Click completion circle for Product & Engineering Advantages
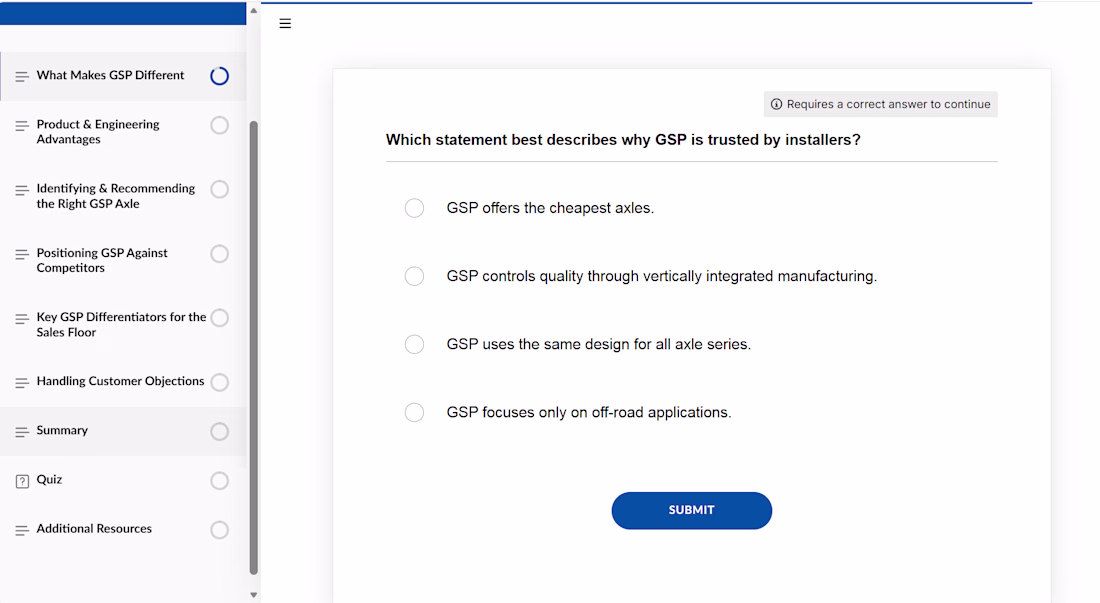 tap(220, 126)
